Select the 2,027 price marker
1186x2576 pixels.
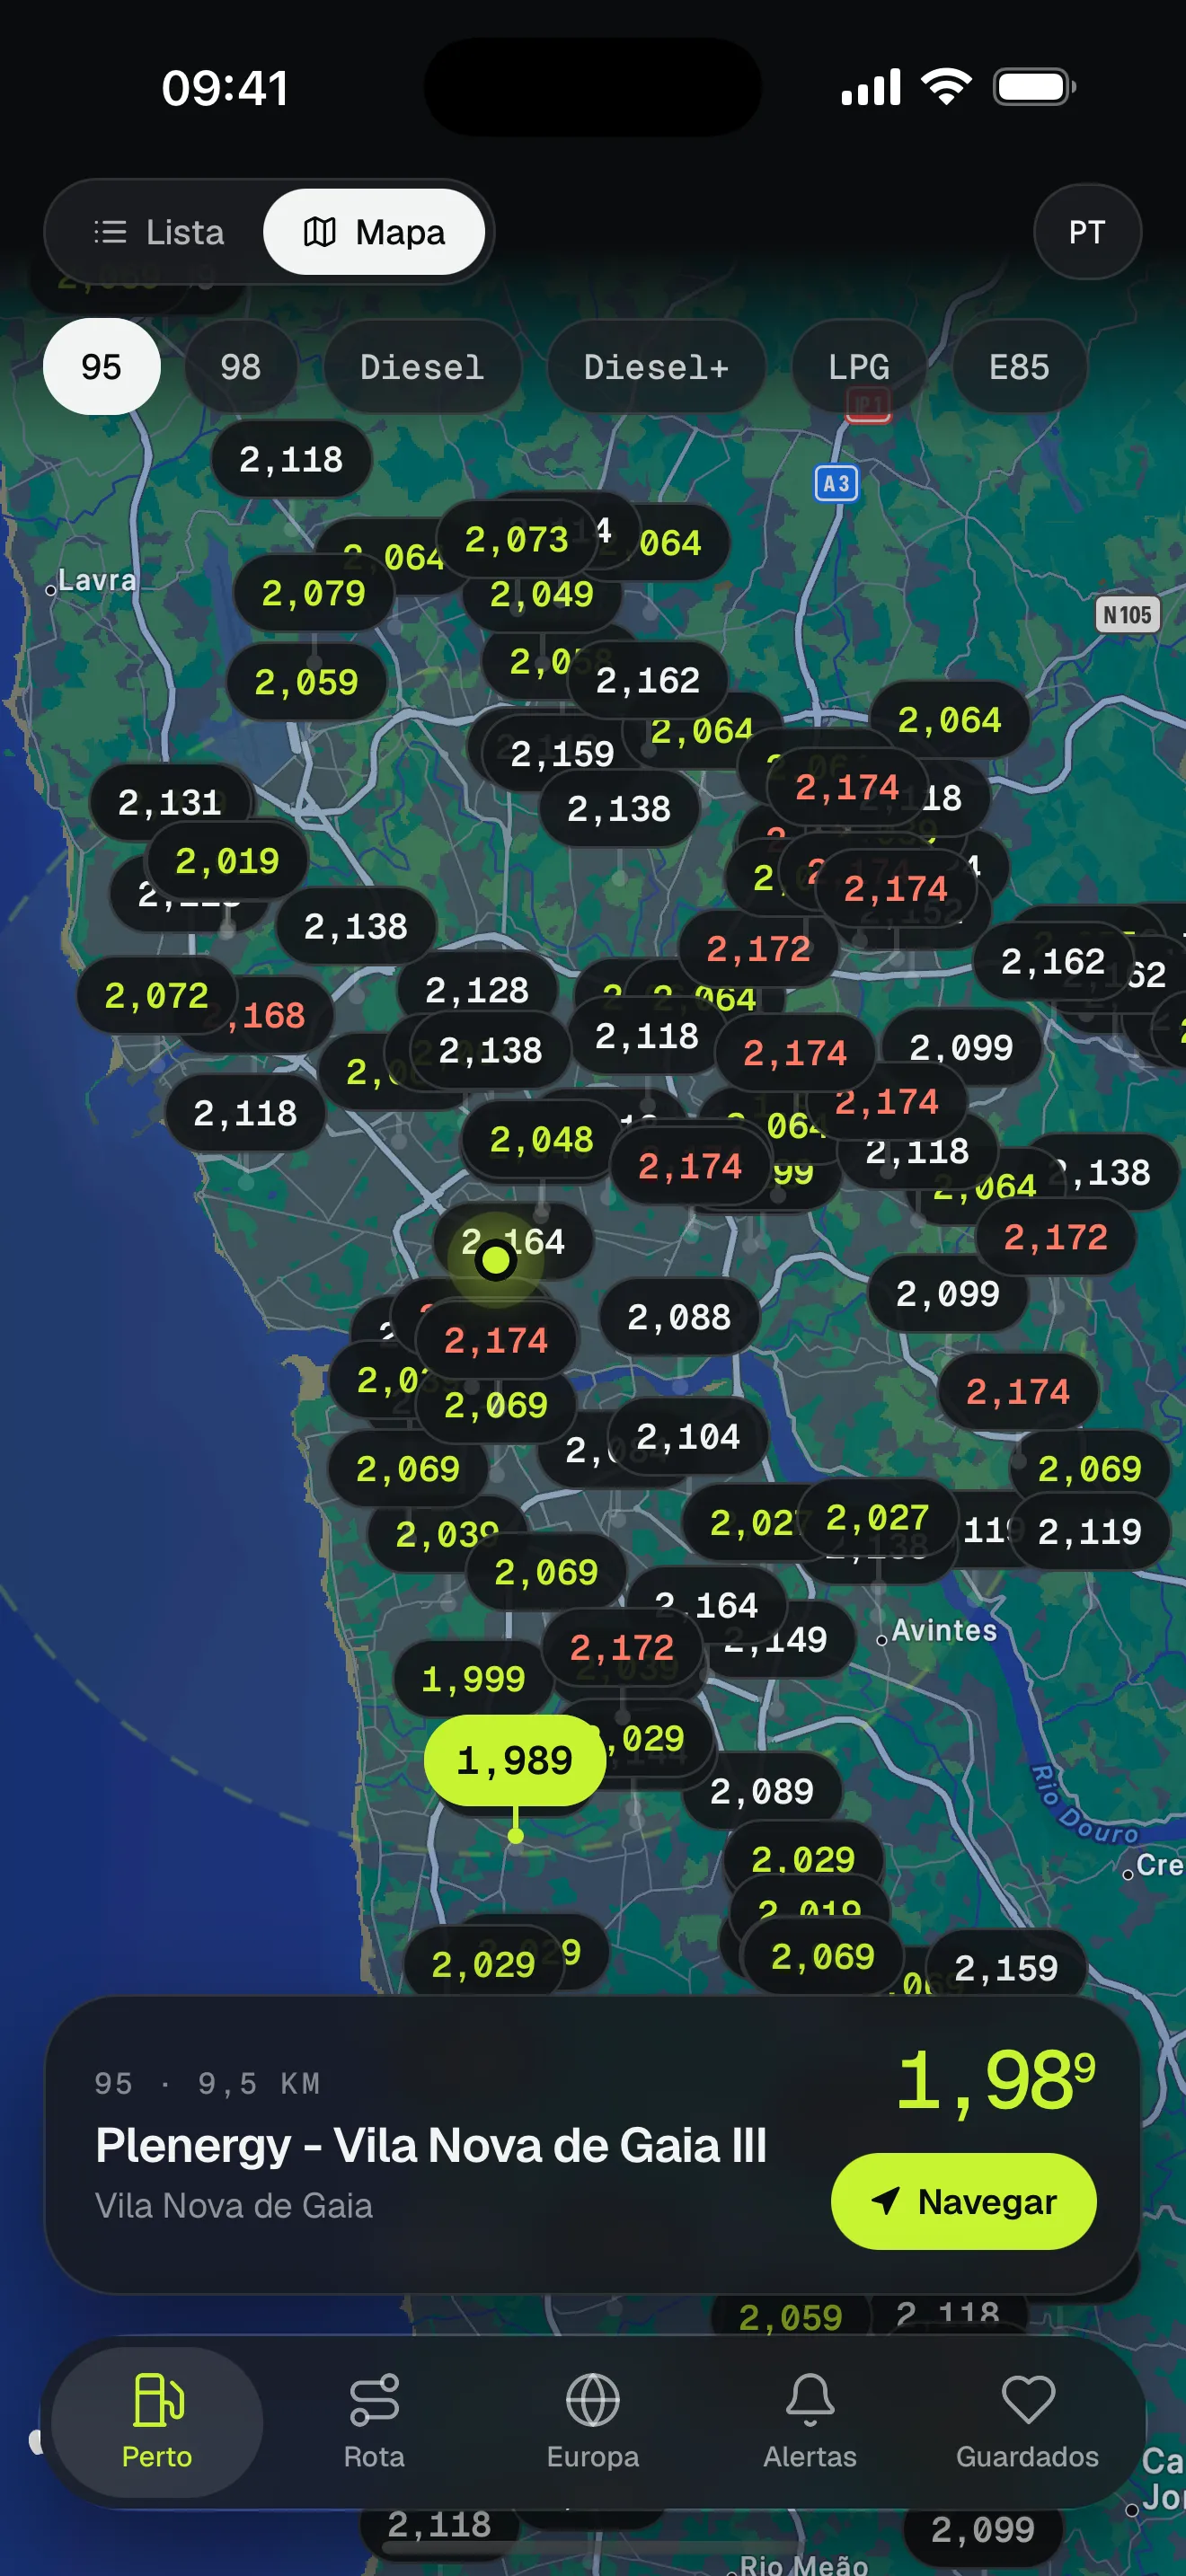point(878,1517)
